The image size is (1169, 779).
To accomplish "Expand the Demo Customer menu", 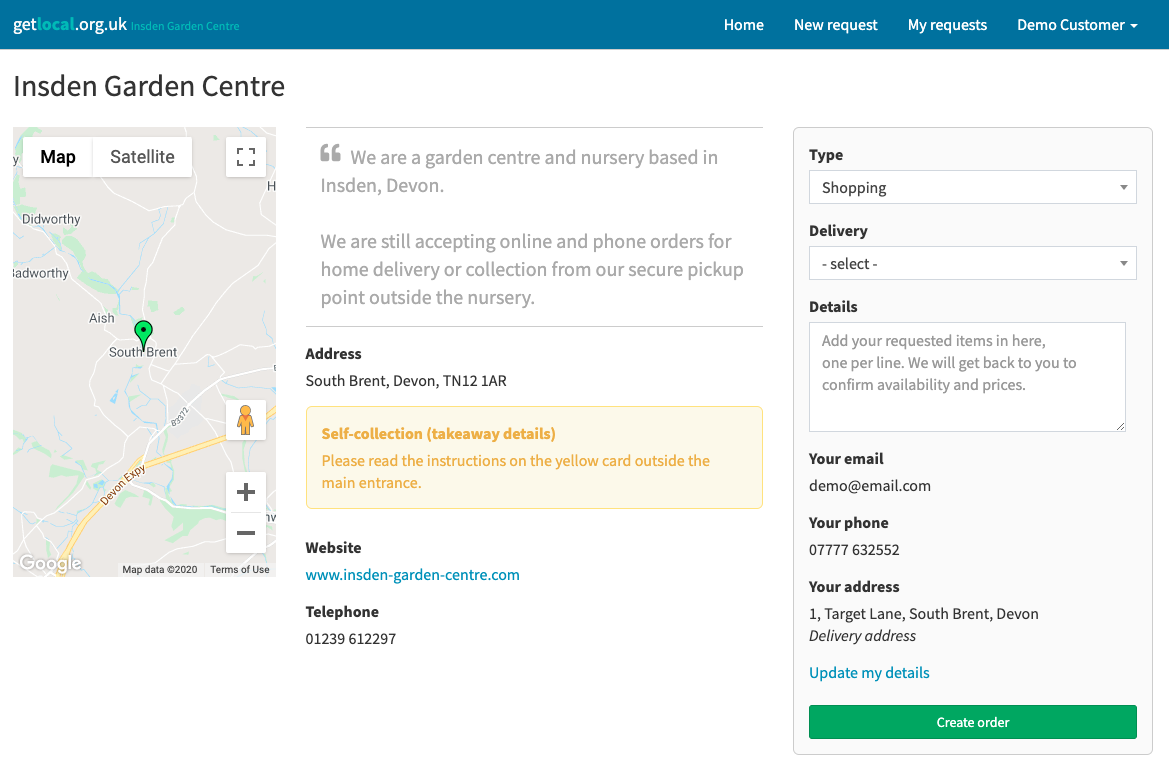I will pos(1077,25).
